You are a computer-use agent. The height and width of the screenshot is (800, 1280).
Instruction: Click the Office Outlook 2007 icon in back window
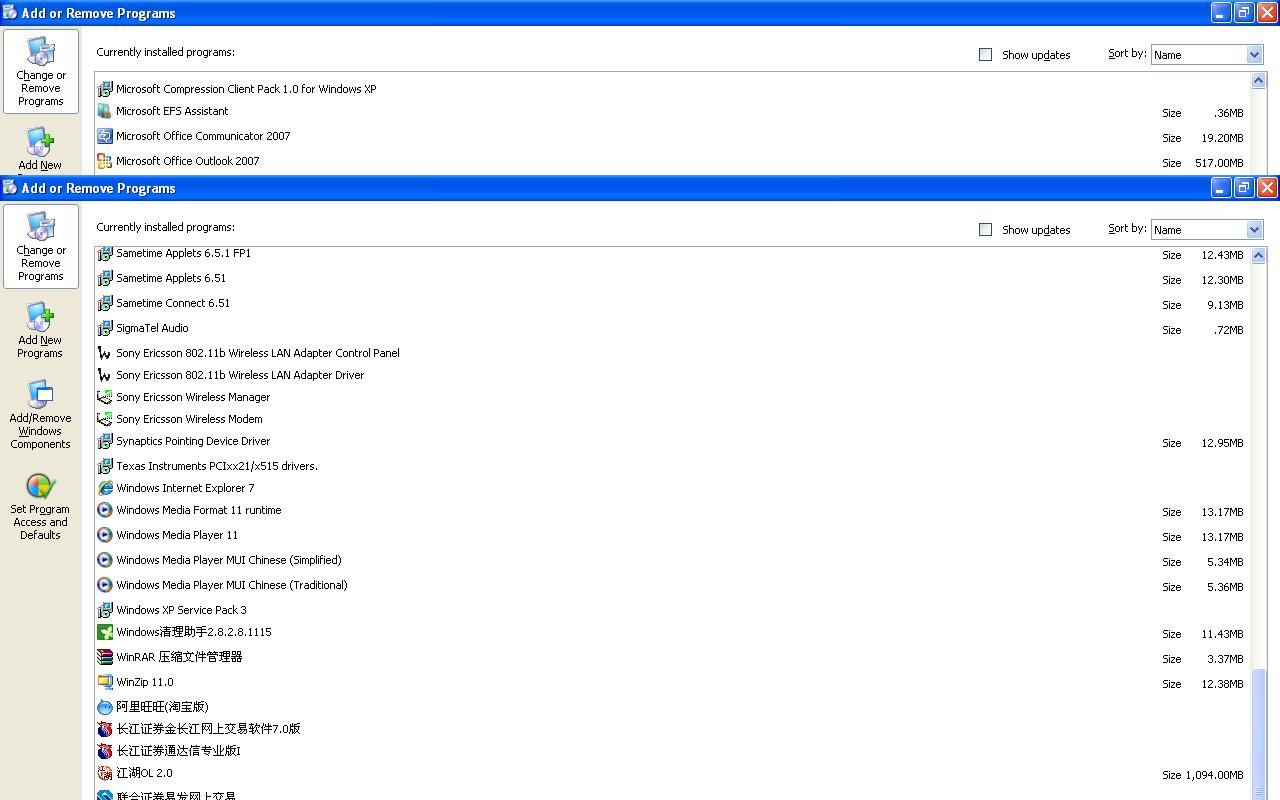click(x=104, y=161)
